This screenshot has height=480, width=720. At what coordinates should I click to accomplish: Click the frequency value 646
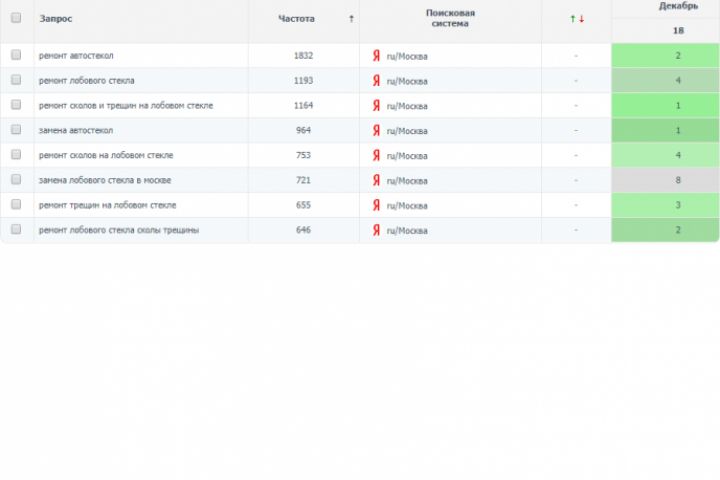[x=303, y=230]
